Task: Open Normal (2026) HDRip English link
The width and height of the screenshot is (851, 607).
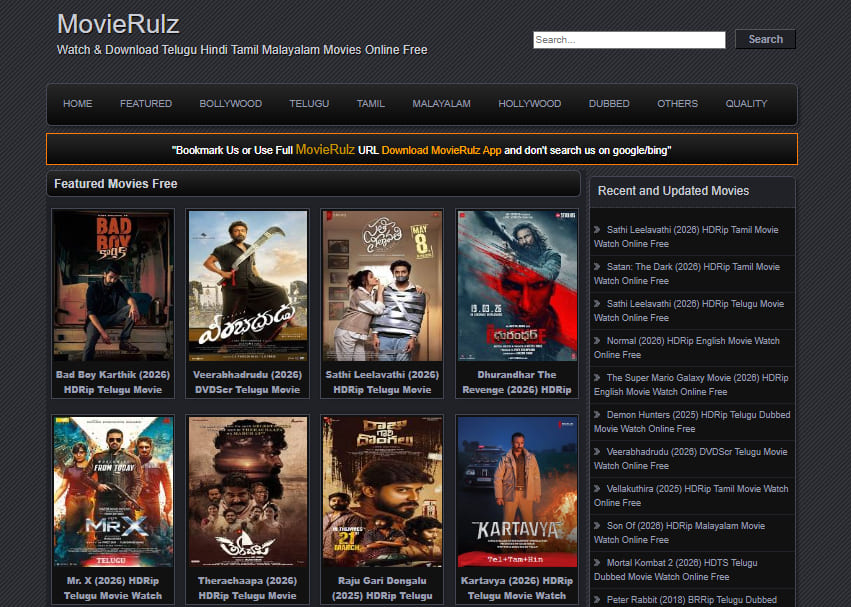Action: pyautogui.click(x=687, y=347)
